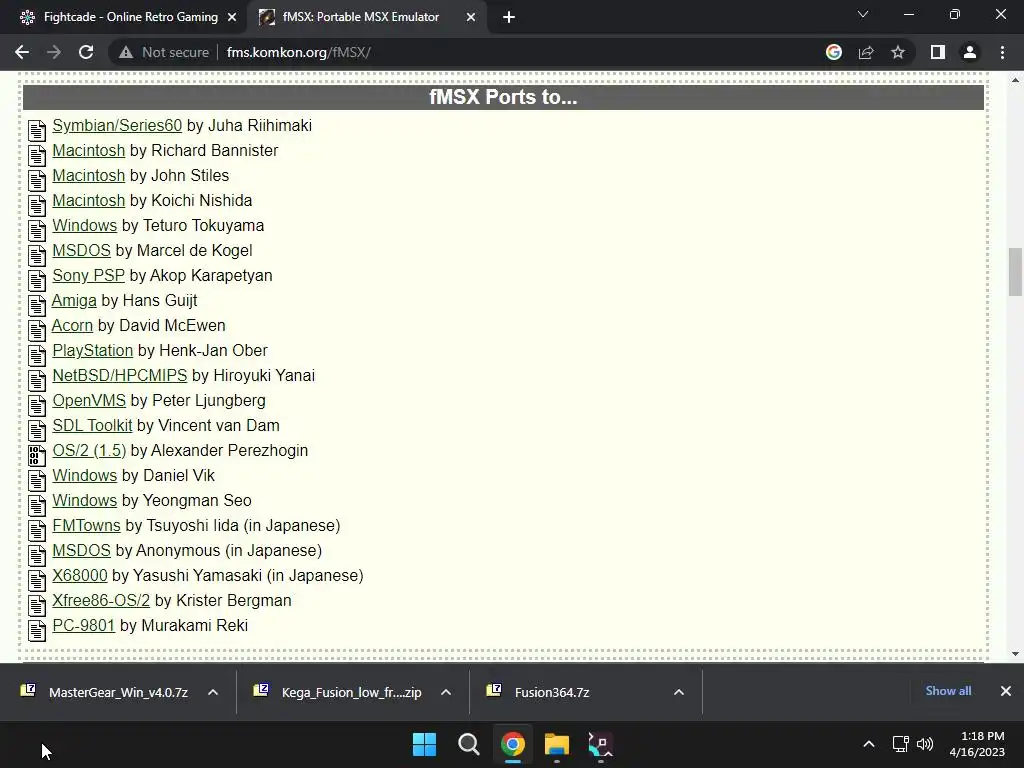Image resolution: width=1024 pixels, height=768 pixels.
Task: Open a new browser tab
Action: (x=509, y=18)
